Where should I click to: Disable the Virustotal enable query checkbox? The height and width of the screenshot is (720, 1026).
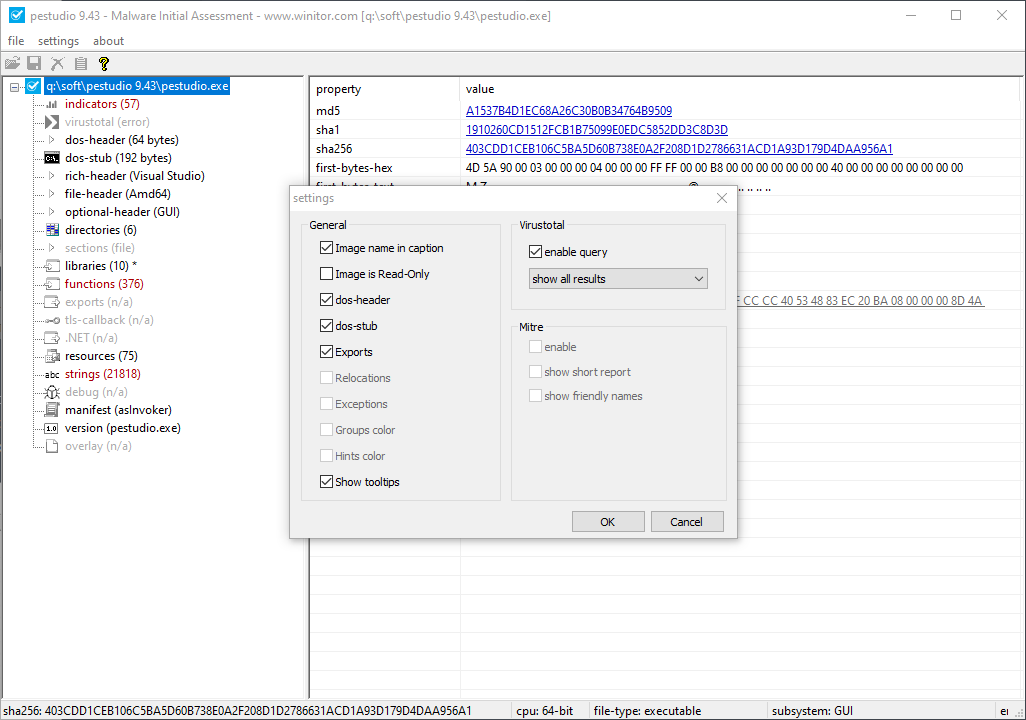tap(536, 252)
